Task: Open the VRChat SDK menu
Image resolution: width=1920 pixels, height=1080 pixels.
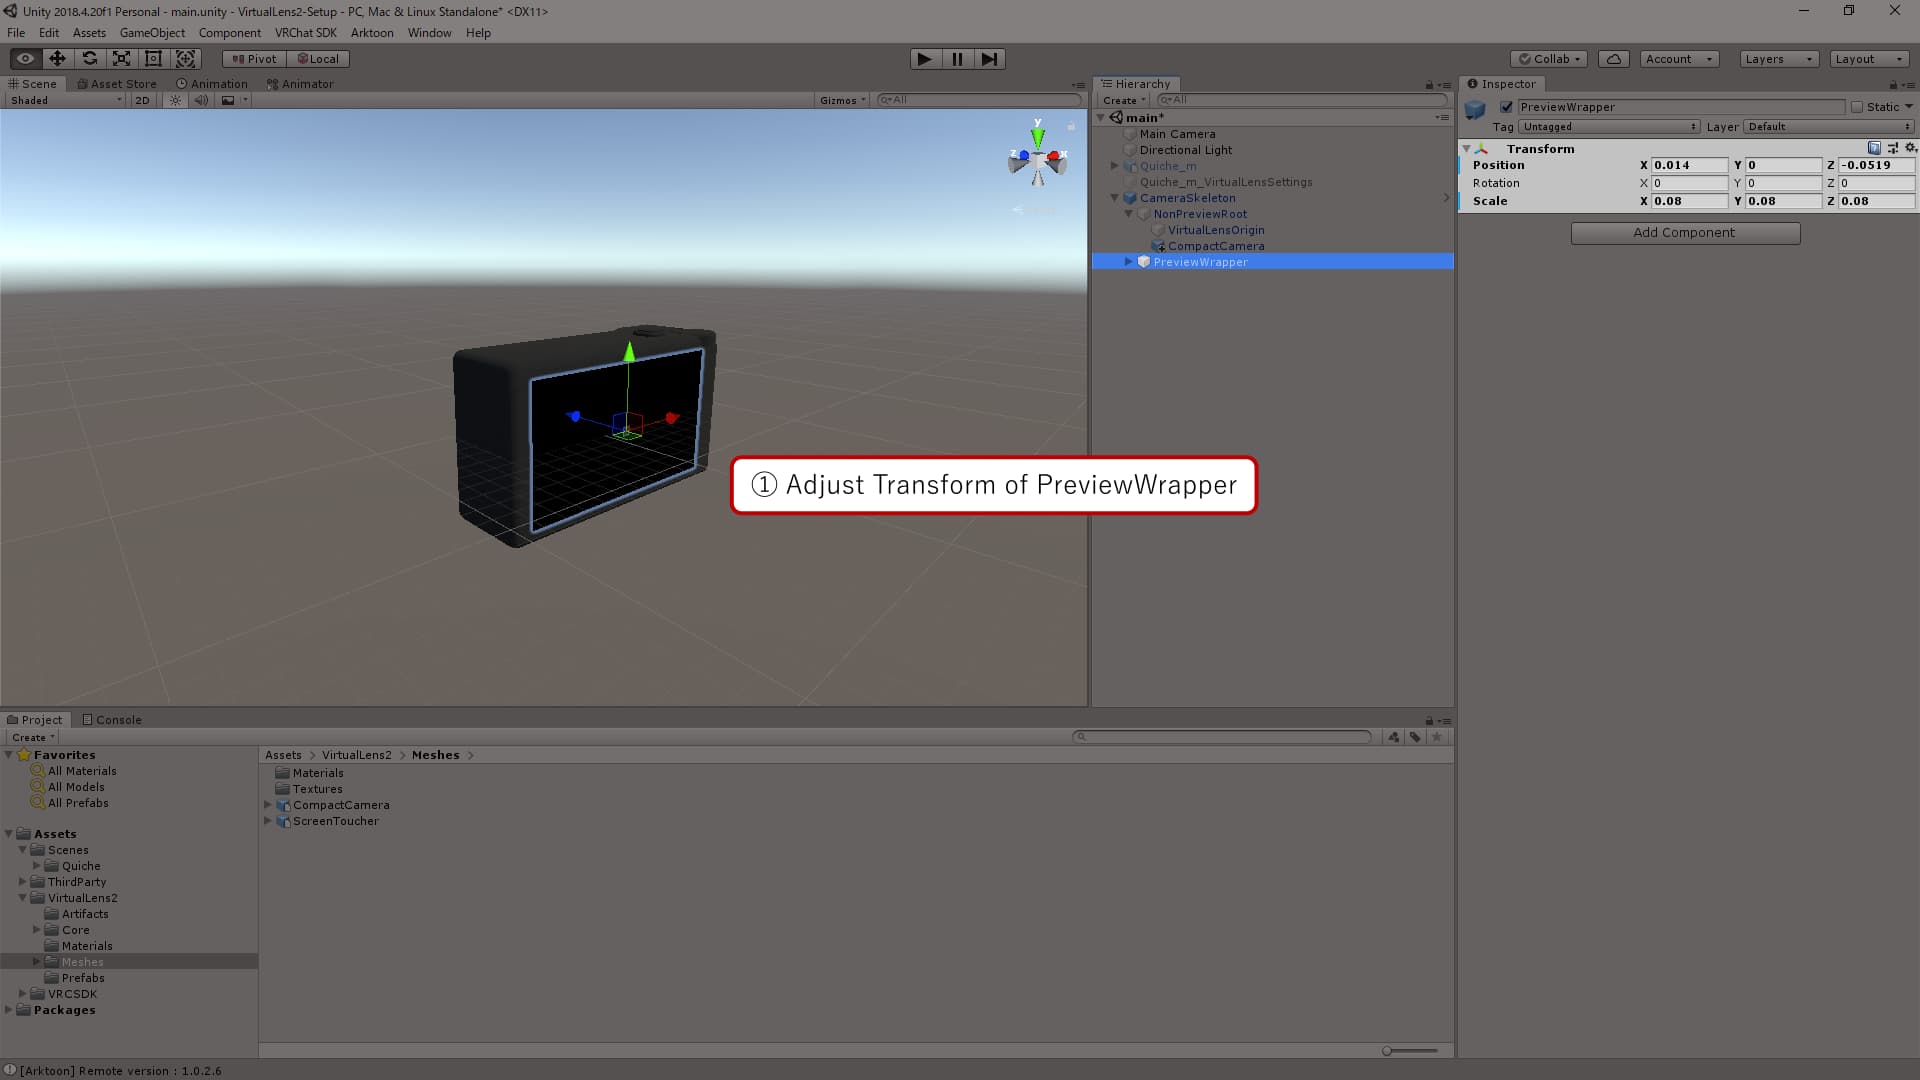Action: [305, 33]
